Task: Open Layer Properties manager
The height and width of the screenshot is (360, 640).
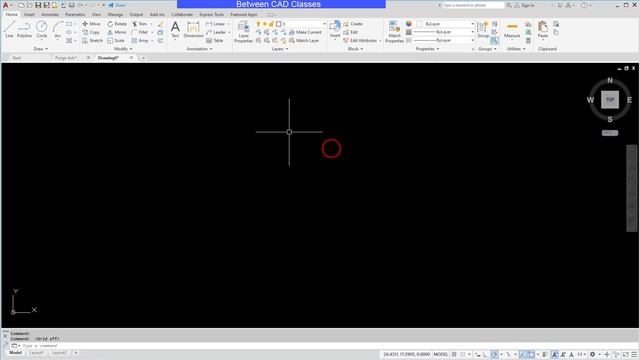Action: click(x=244, y=32)
